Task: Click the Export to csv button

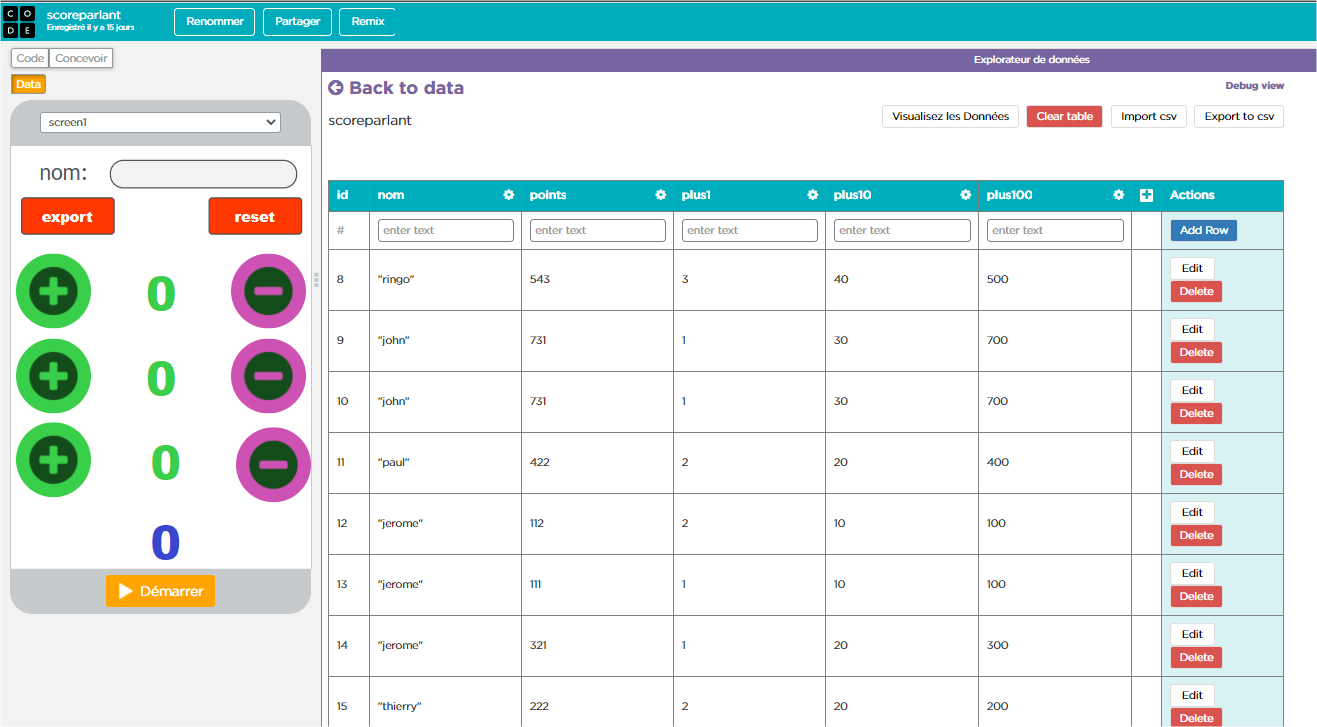Action: click(1239, 116)
